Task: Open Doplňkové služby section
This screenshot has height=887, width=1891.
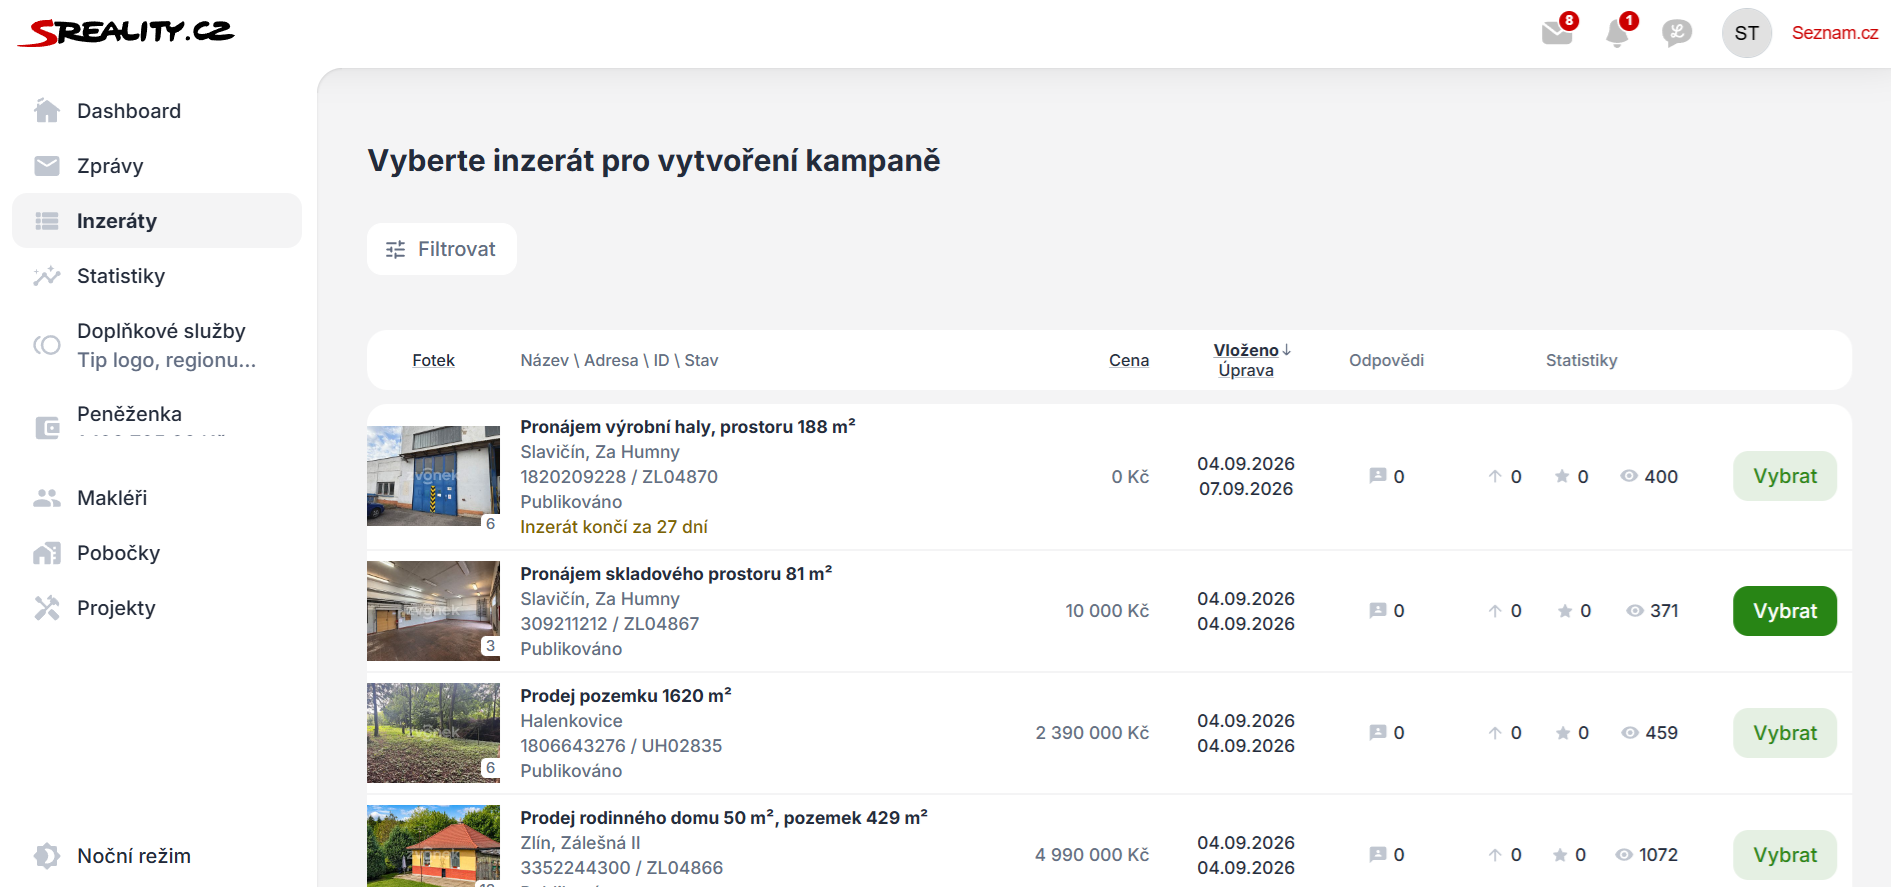Action: [157, 345]
